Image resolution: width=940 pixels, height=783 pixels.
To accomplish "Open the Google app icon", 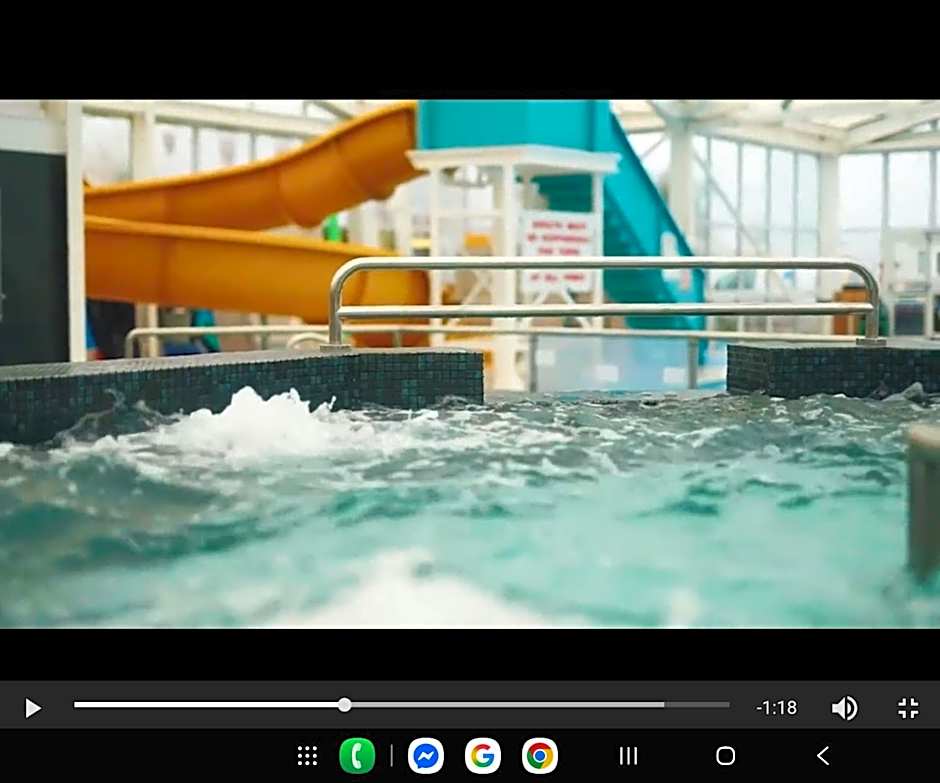I will [483, 756].
